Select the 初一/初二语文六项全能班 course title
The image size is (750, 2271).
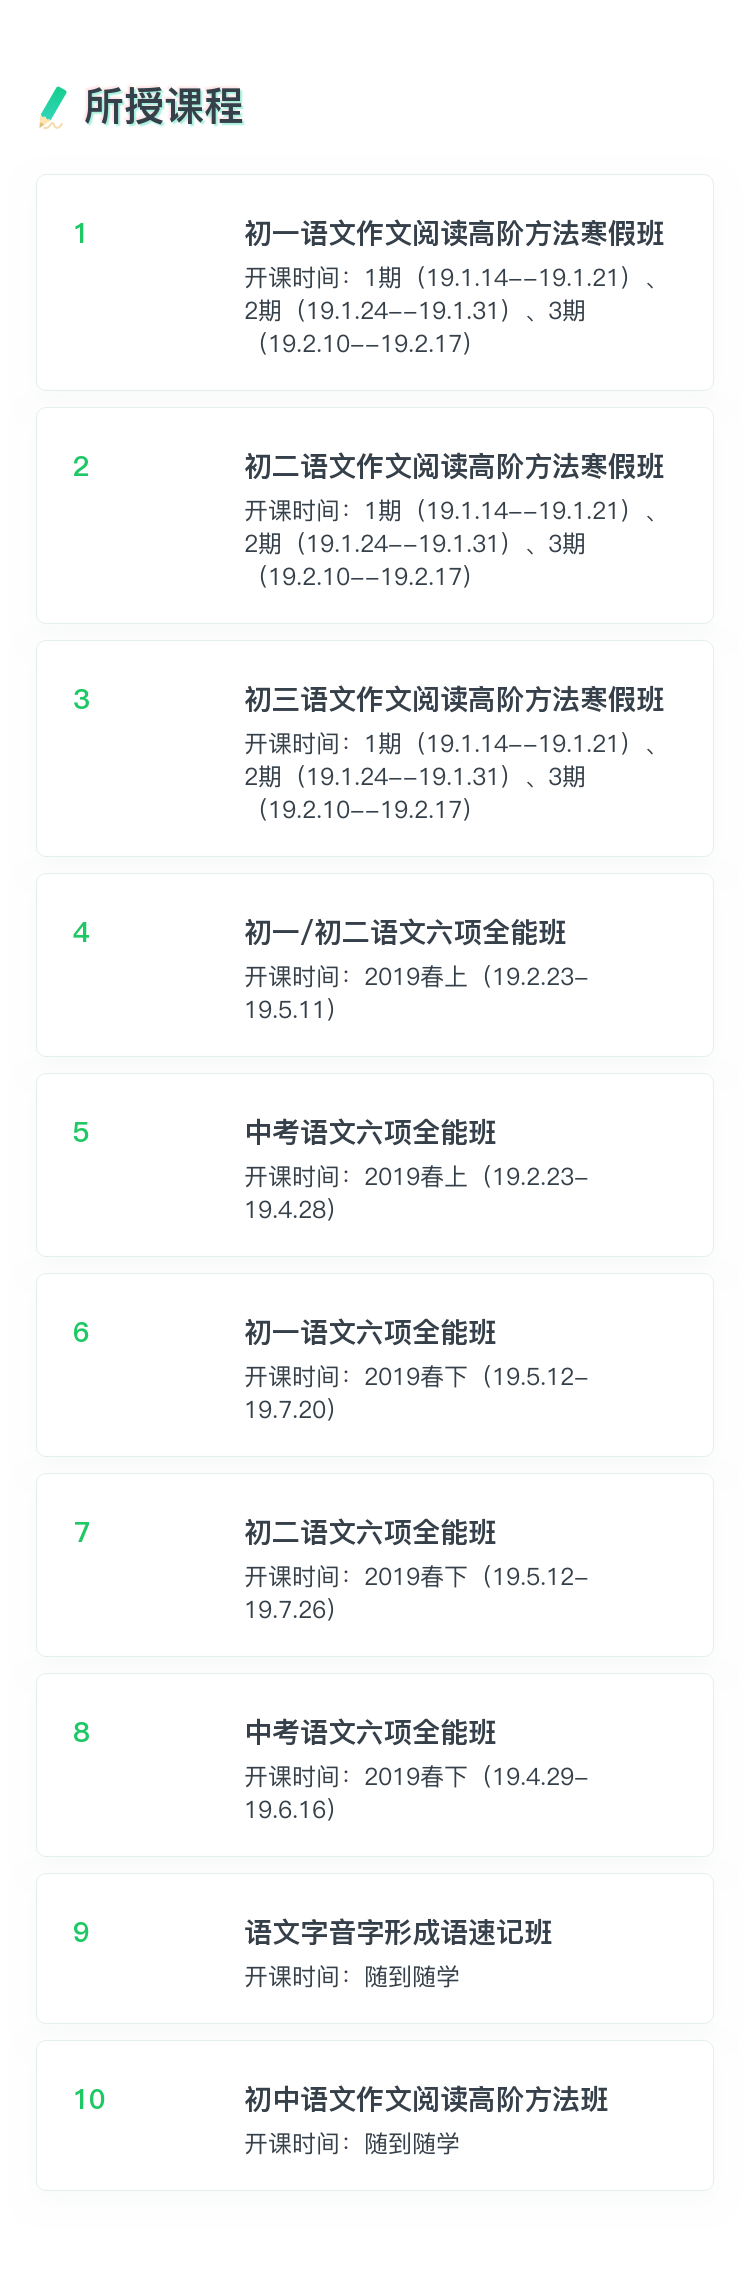click(x=405, y=933)
